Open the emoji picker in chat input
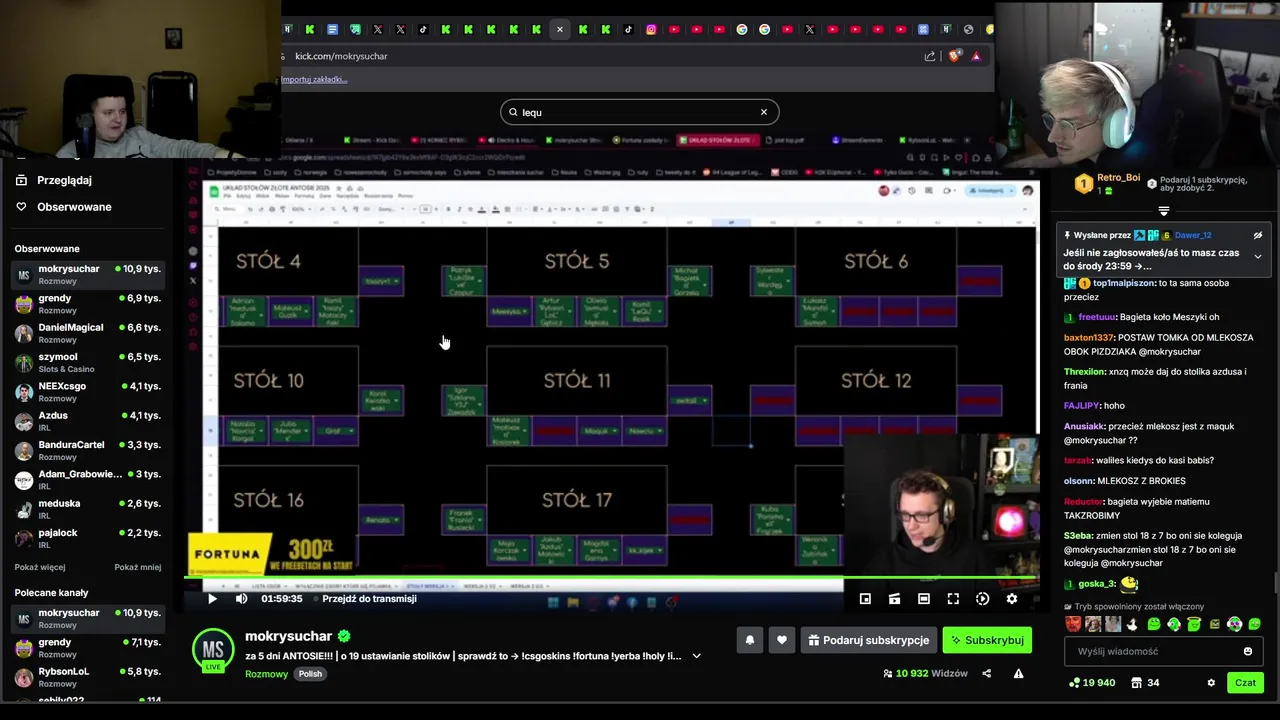The width and height of the screenshot is (1280, 720). click(x=1247, y=651)
